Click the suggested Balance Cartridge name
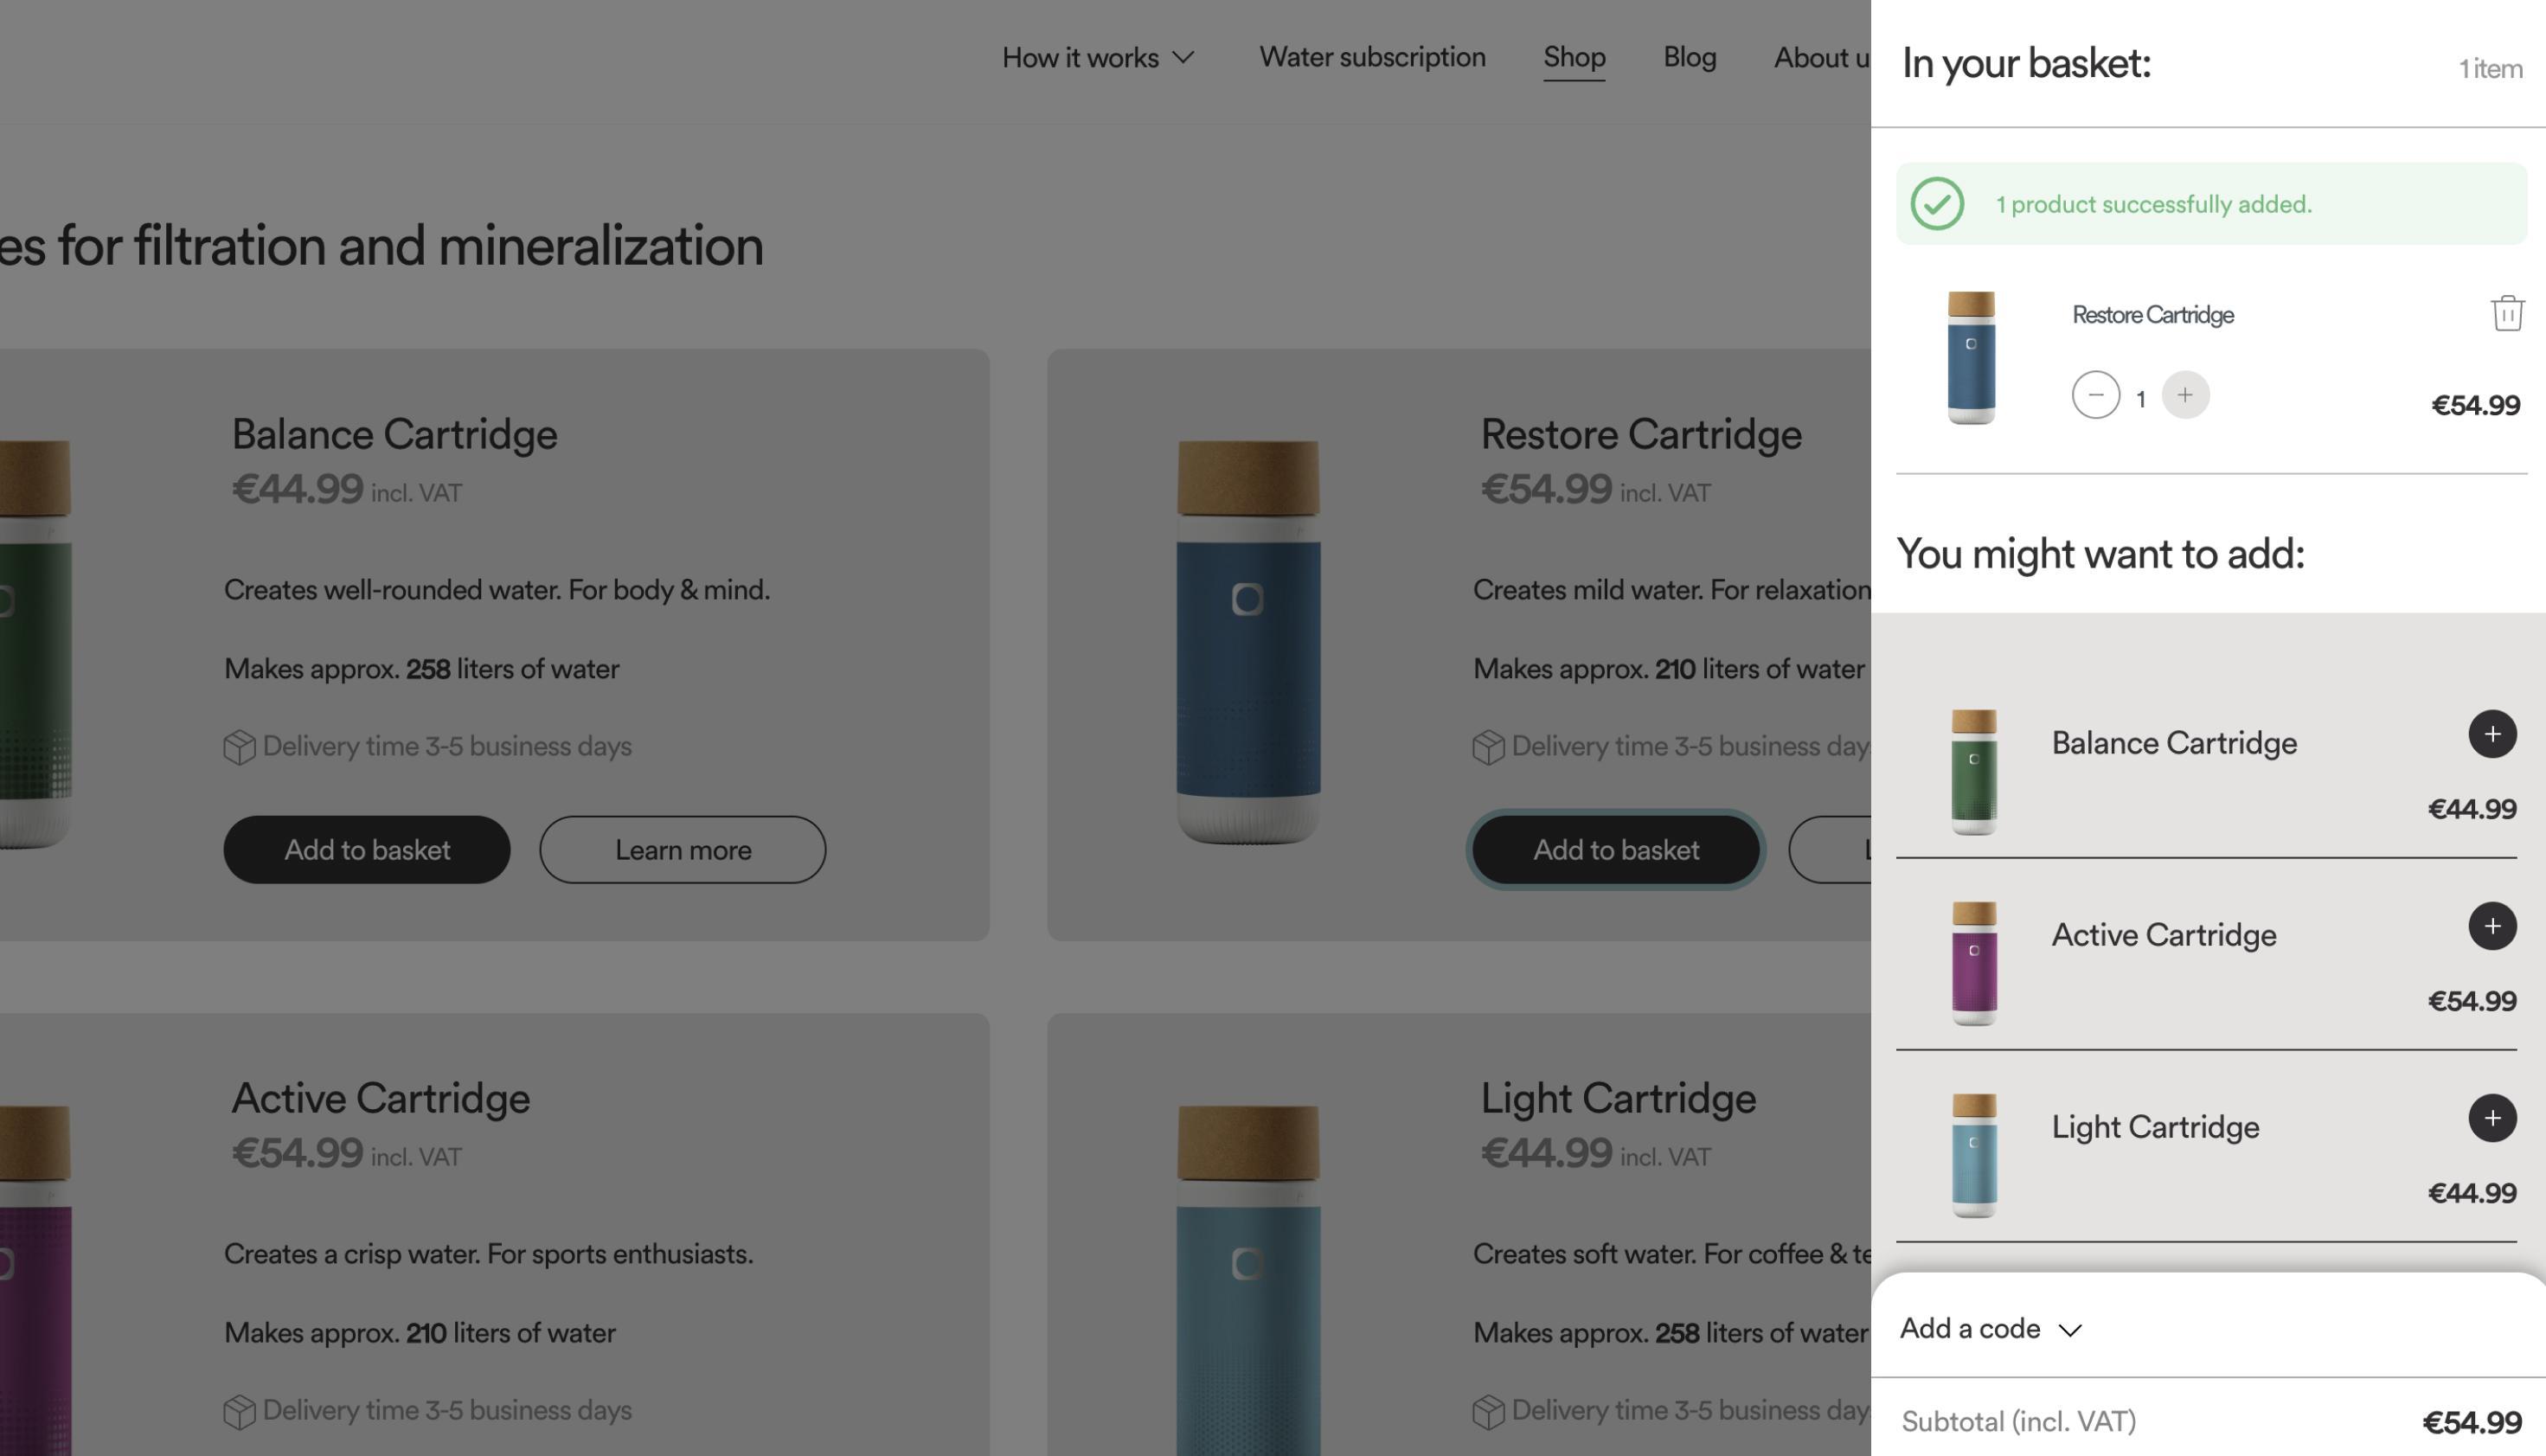 (x=2174, y=743)
